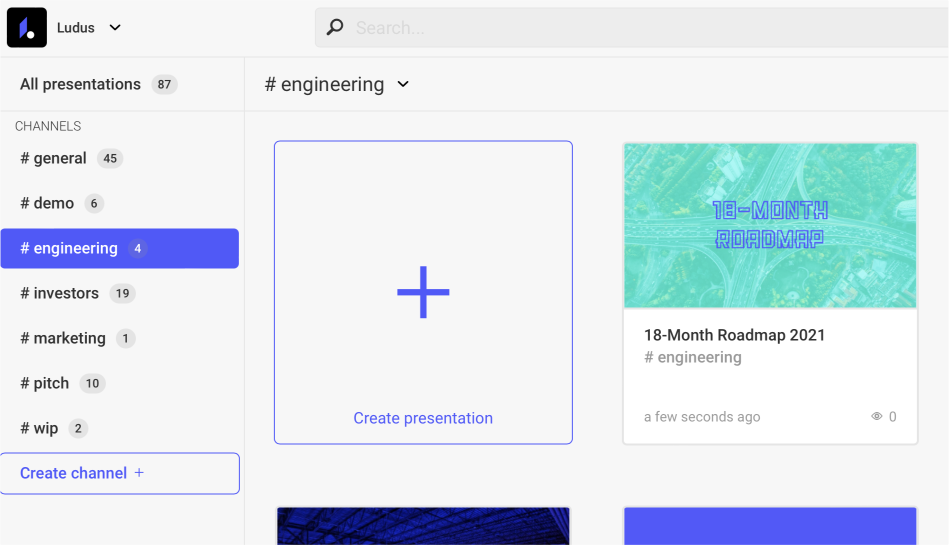This screenshot has width=949, height=545.
Task: Switch to the # demo channel
Action: 47,203
